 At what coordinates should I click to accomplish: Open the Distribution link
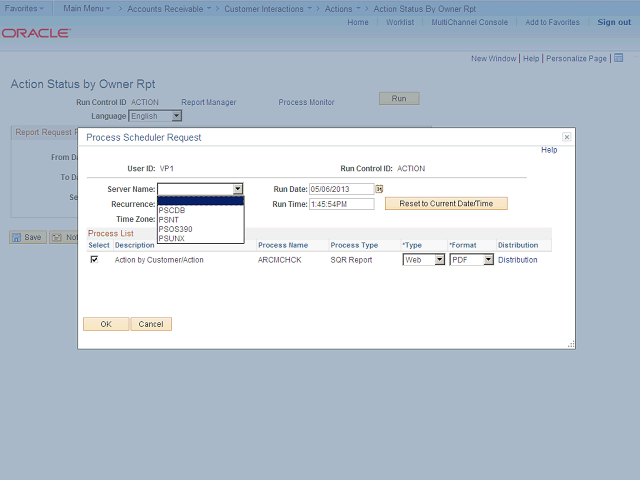click(x=518, y=260)
